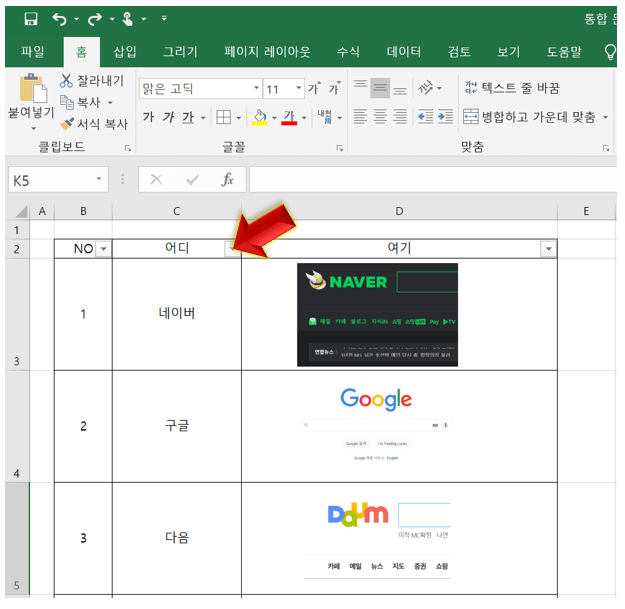
Task: Decrease indent icon
Action: coord(425,117)
